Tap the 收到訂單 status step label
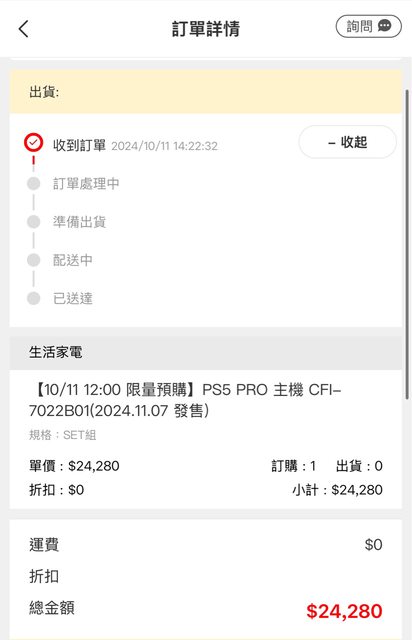Image resolution: width=412 pixels, height=640 pixels. (79, 145)
